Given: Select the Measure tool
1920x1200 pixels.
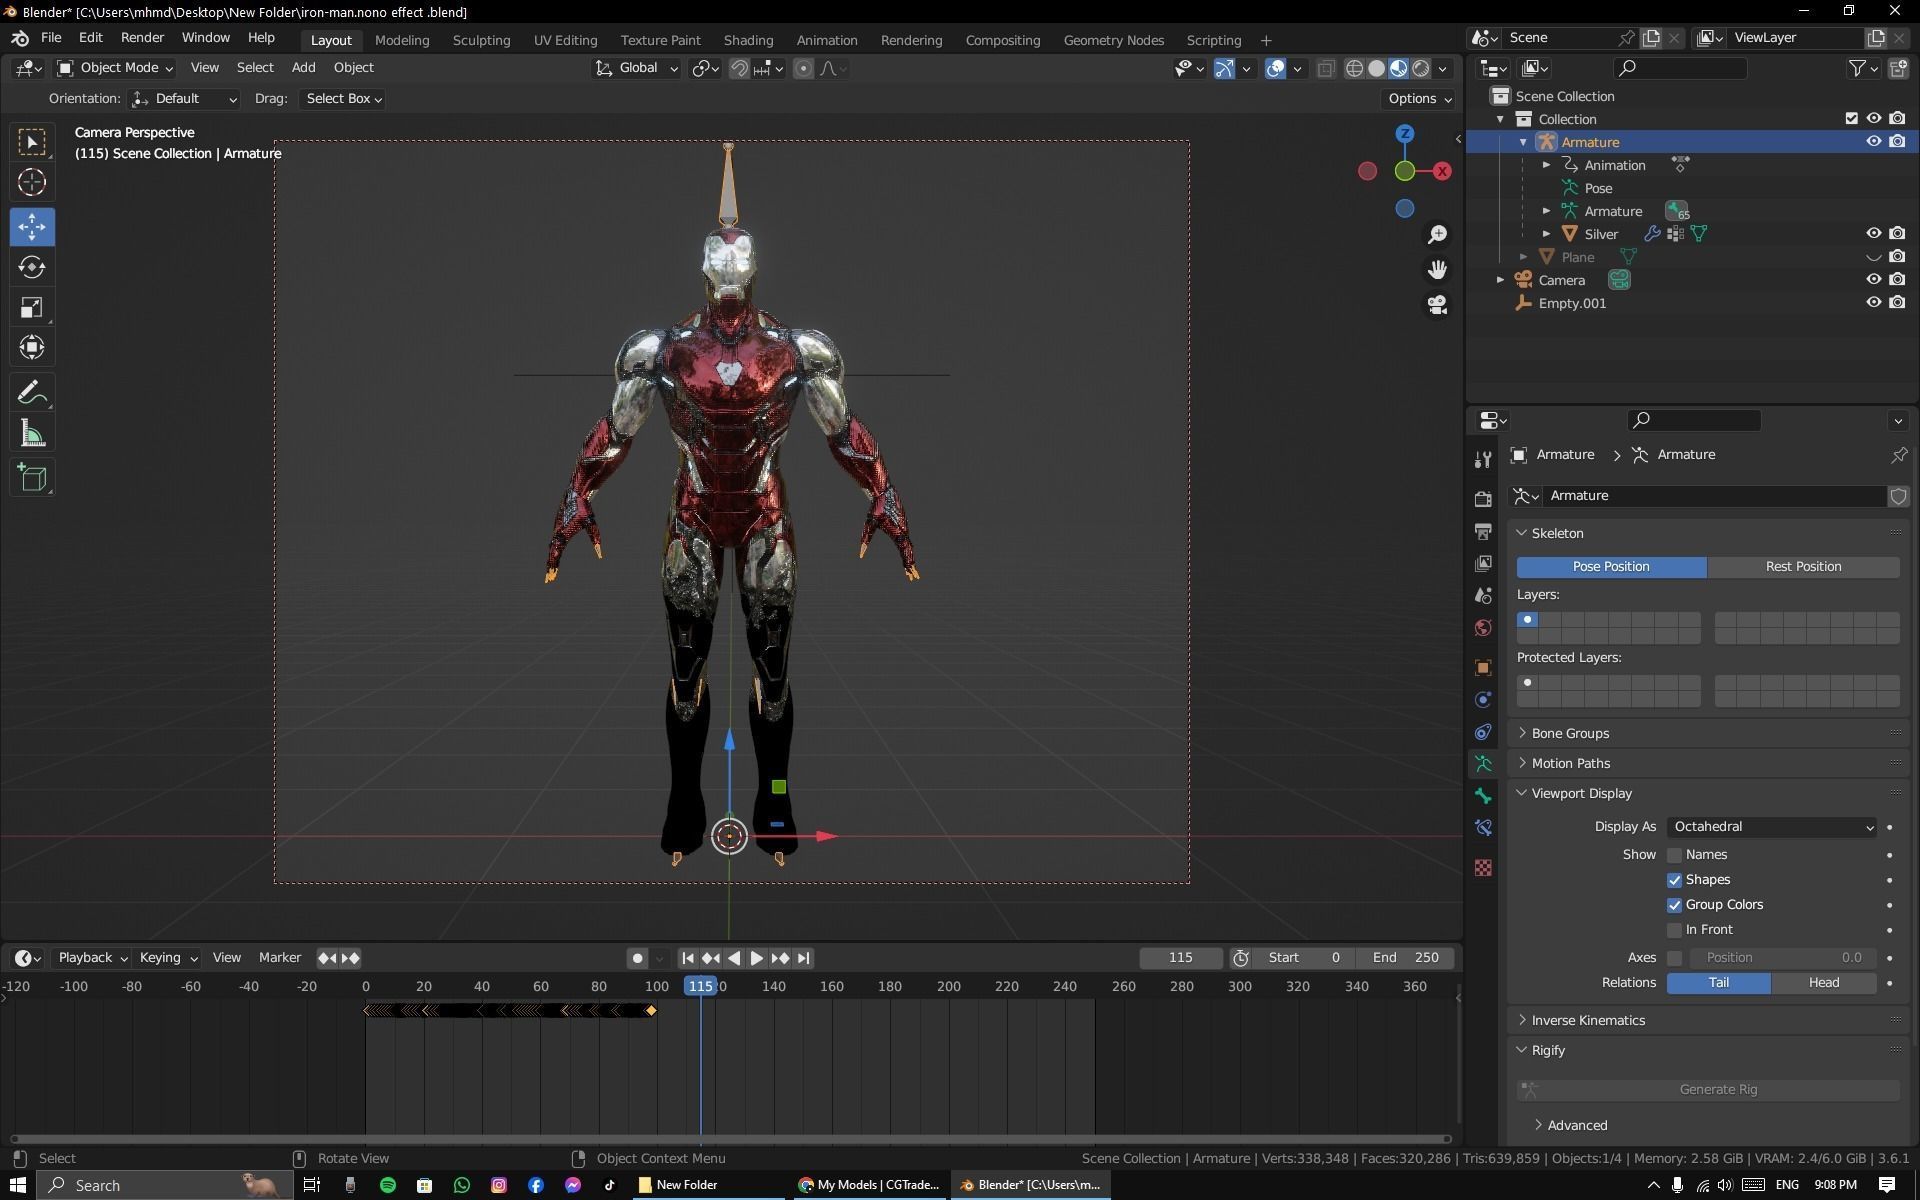Looking at the screenshot, I should [x=32, y=434].
